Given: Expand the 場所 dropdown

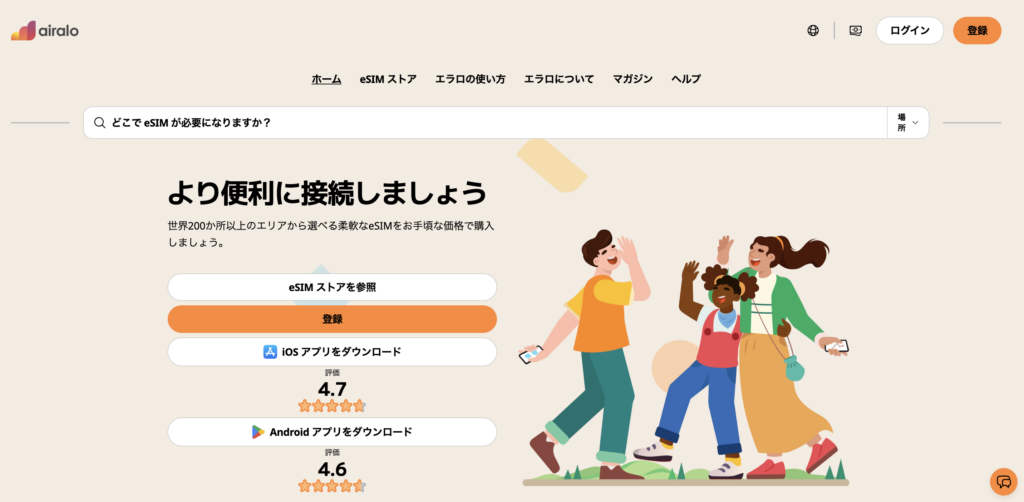Looking at the screenshot, I should click(908, 123).
